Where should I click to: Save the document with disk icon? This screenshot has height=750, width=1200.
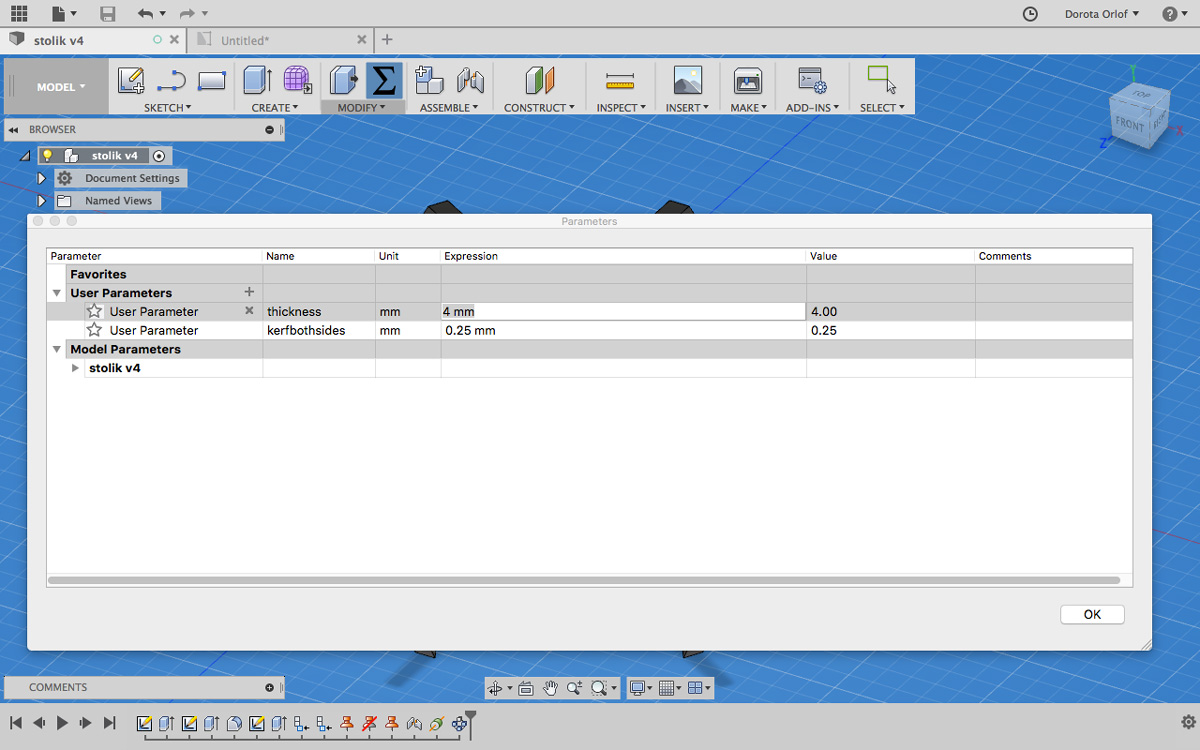point(108,13)
